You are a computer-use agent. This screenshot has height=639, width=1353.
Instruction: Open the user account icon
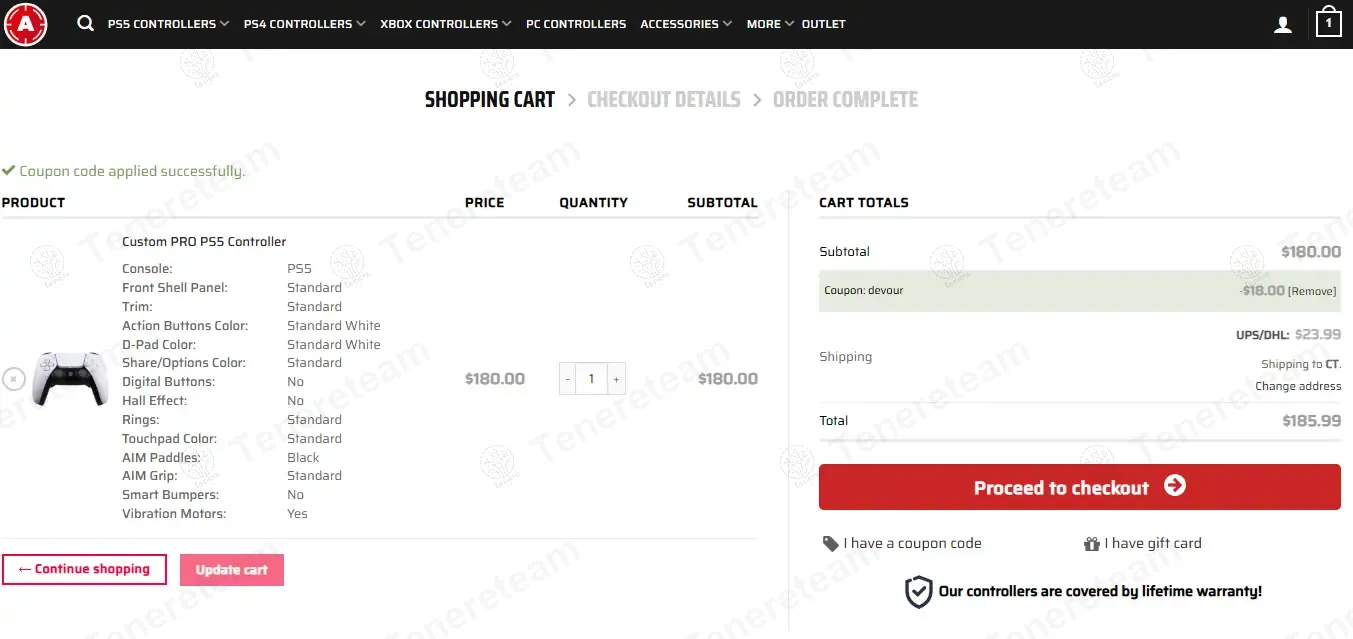coord(1283,25)
